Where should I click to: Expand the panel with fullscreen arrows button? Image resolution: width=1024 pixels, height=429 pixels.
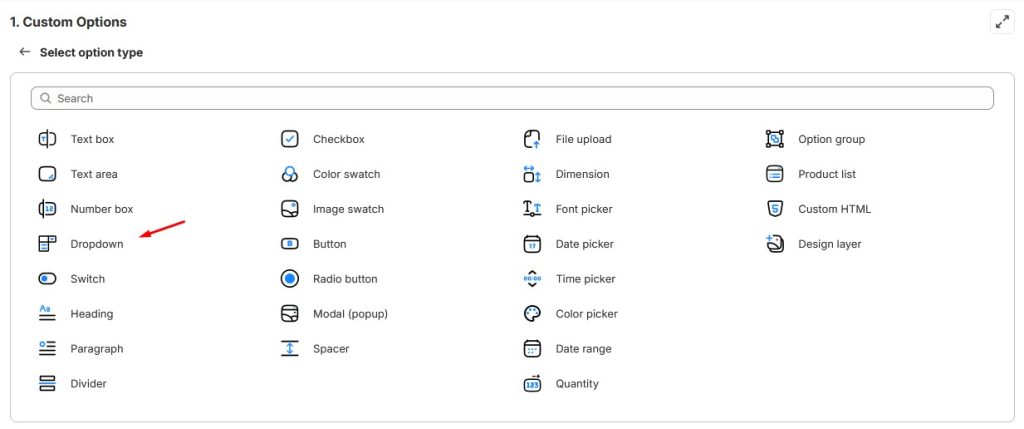pyautogui.click(x=1002, y=22)
